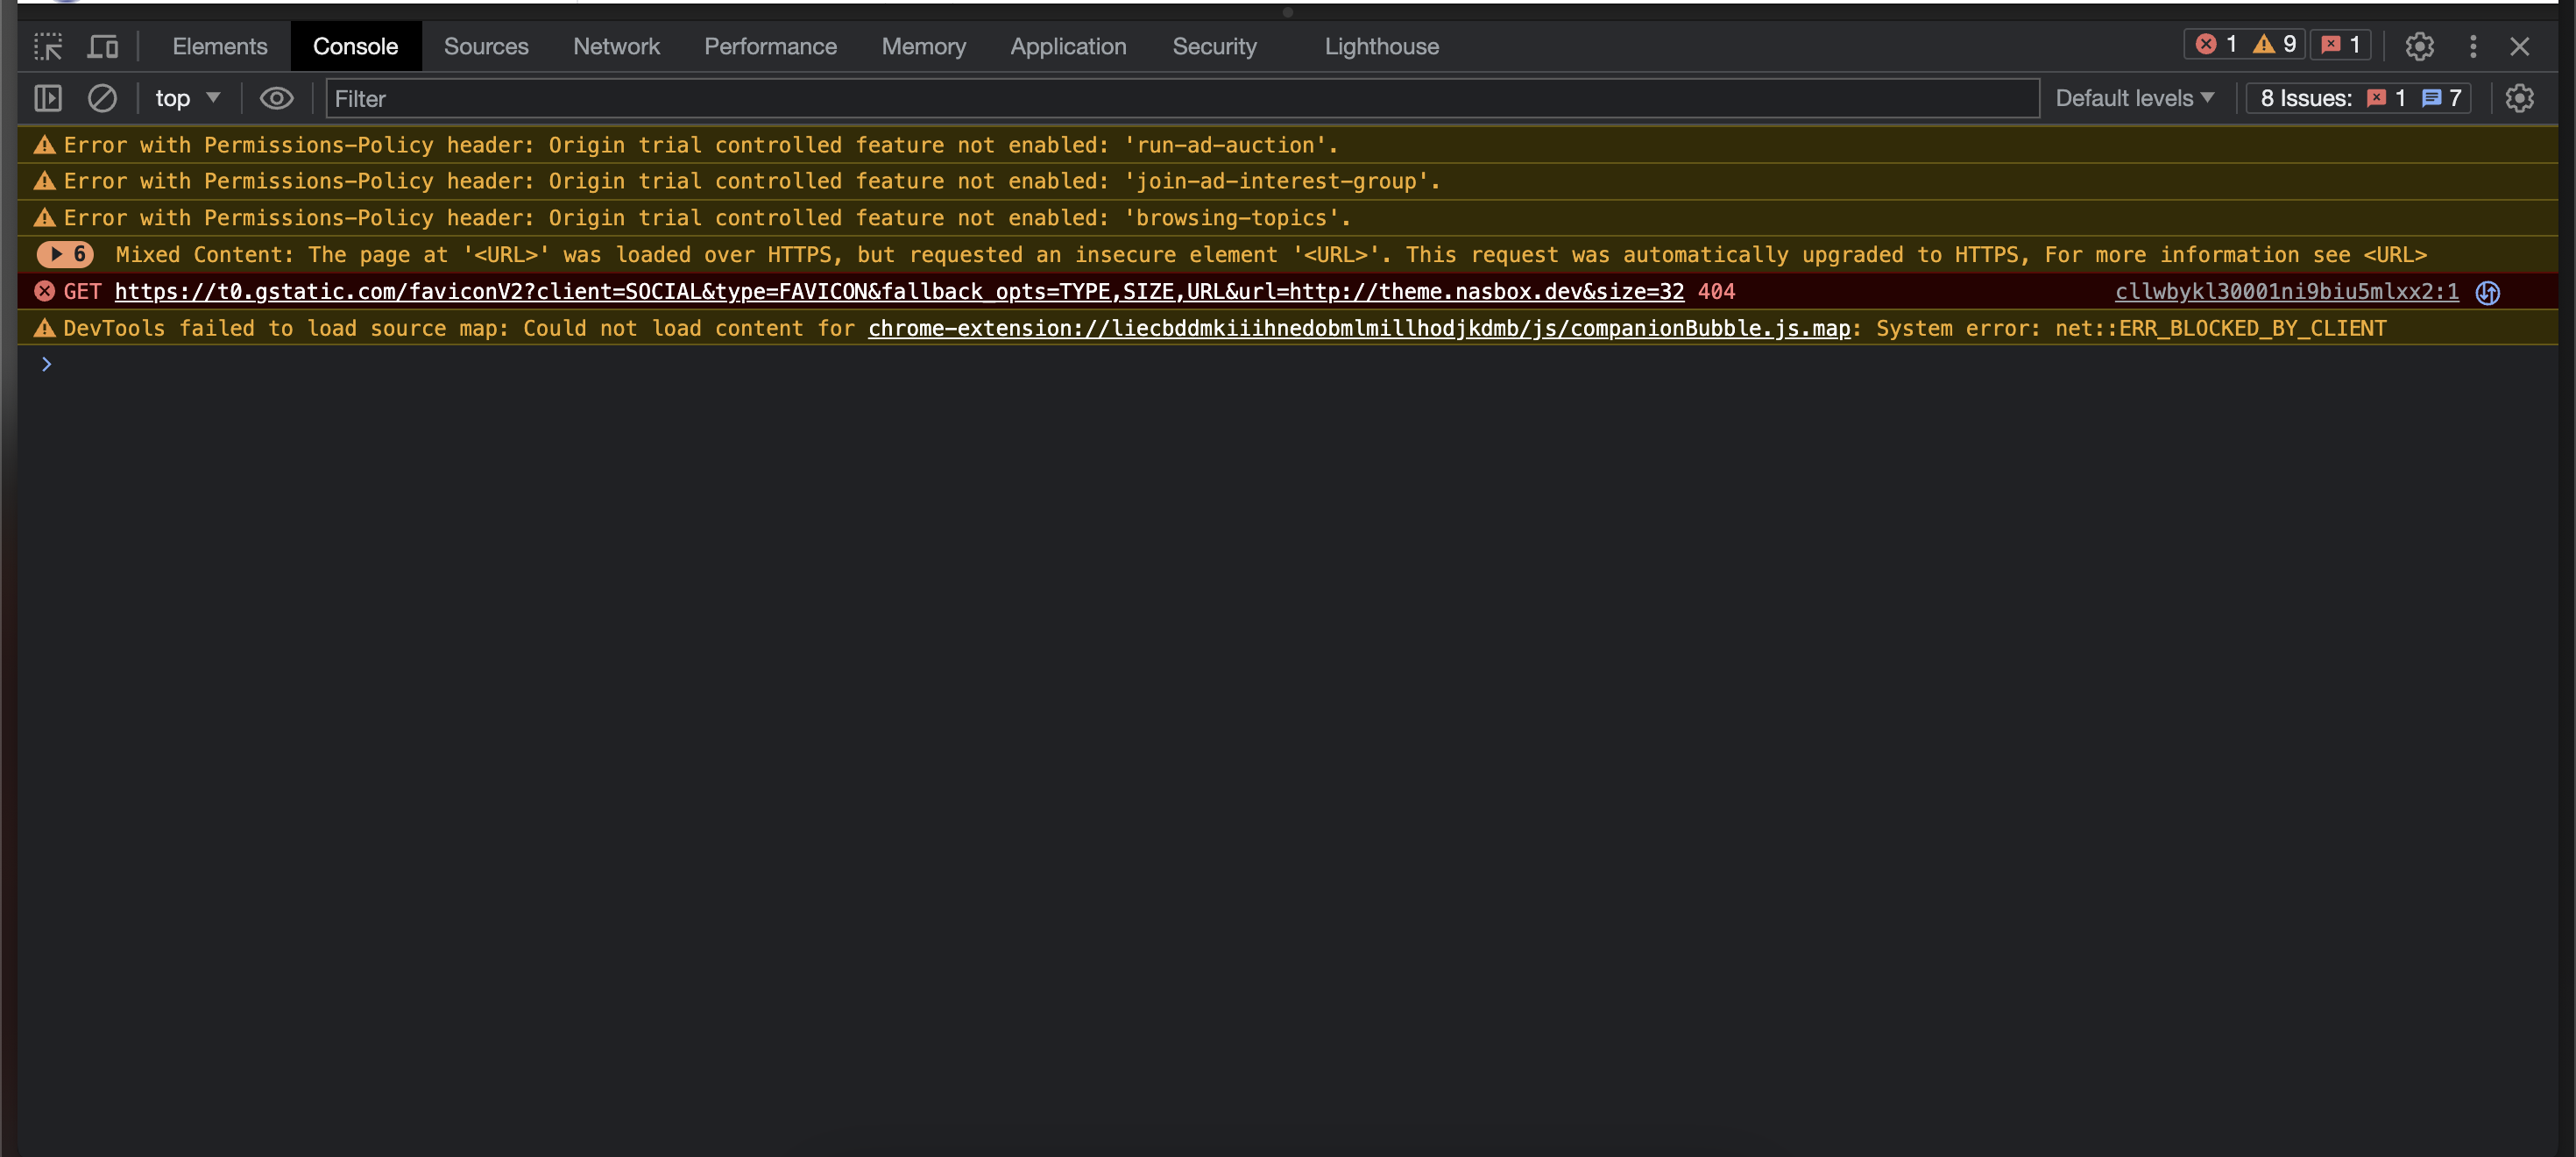Click the yellow warning counter showing 9
The height and width of the screenshot is (1157, 2576).
[2276, 44]
